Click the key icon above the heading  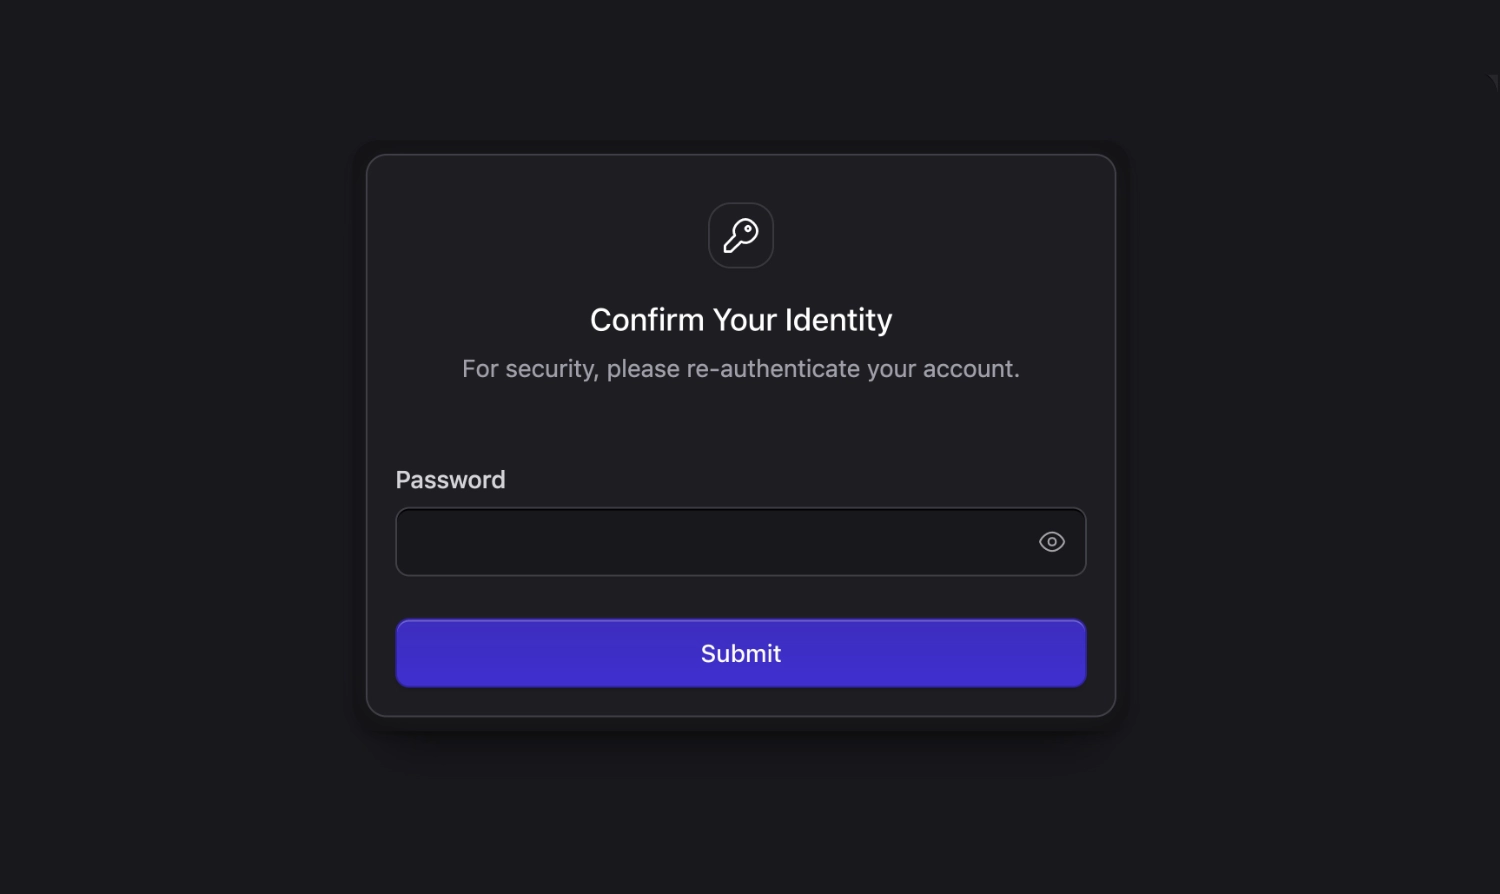pos(741,236)
